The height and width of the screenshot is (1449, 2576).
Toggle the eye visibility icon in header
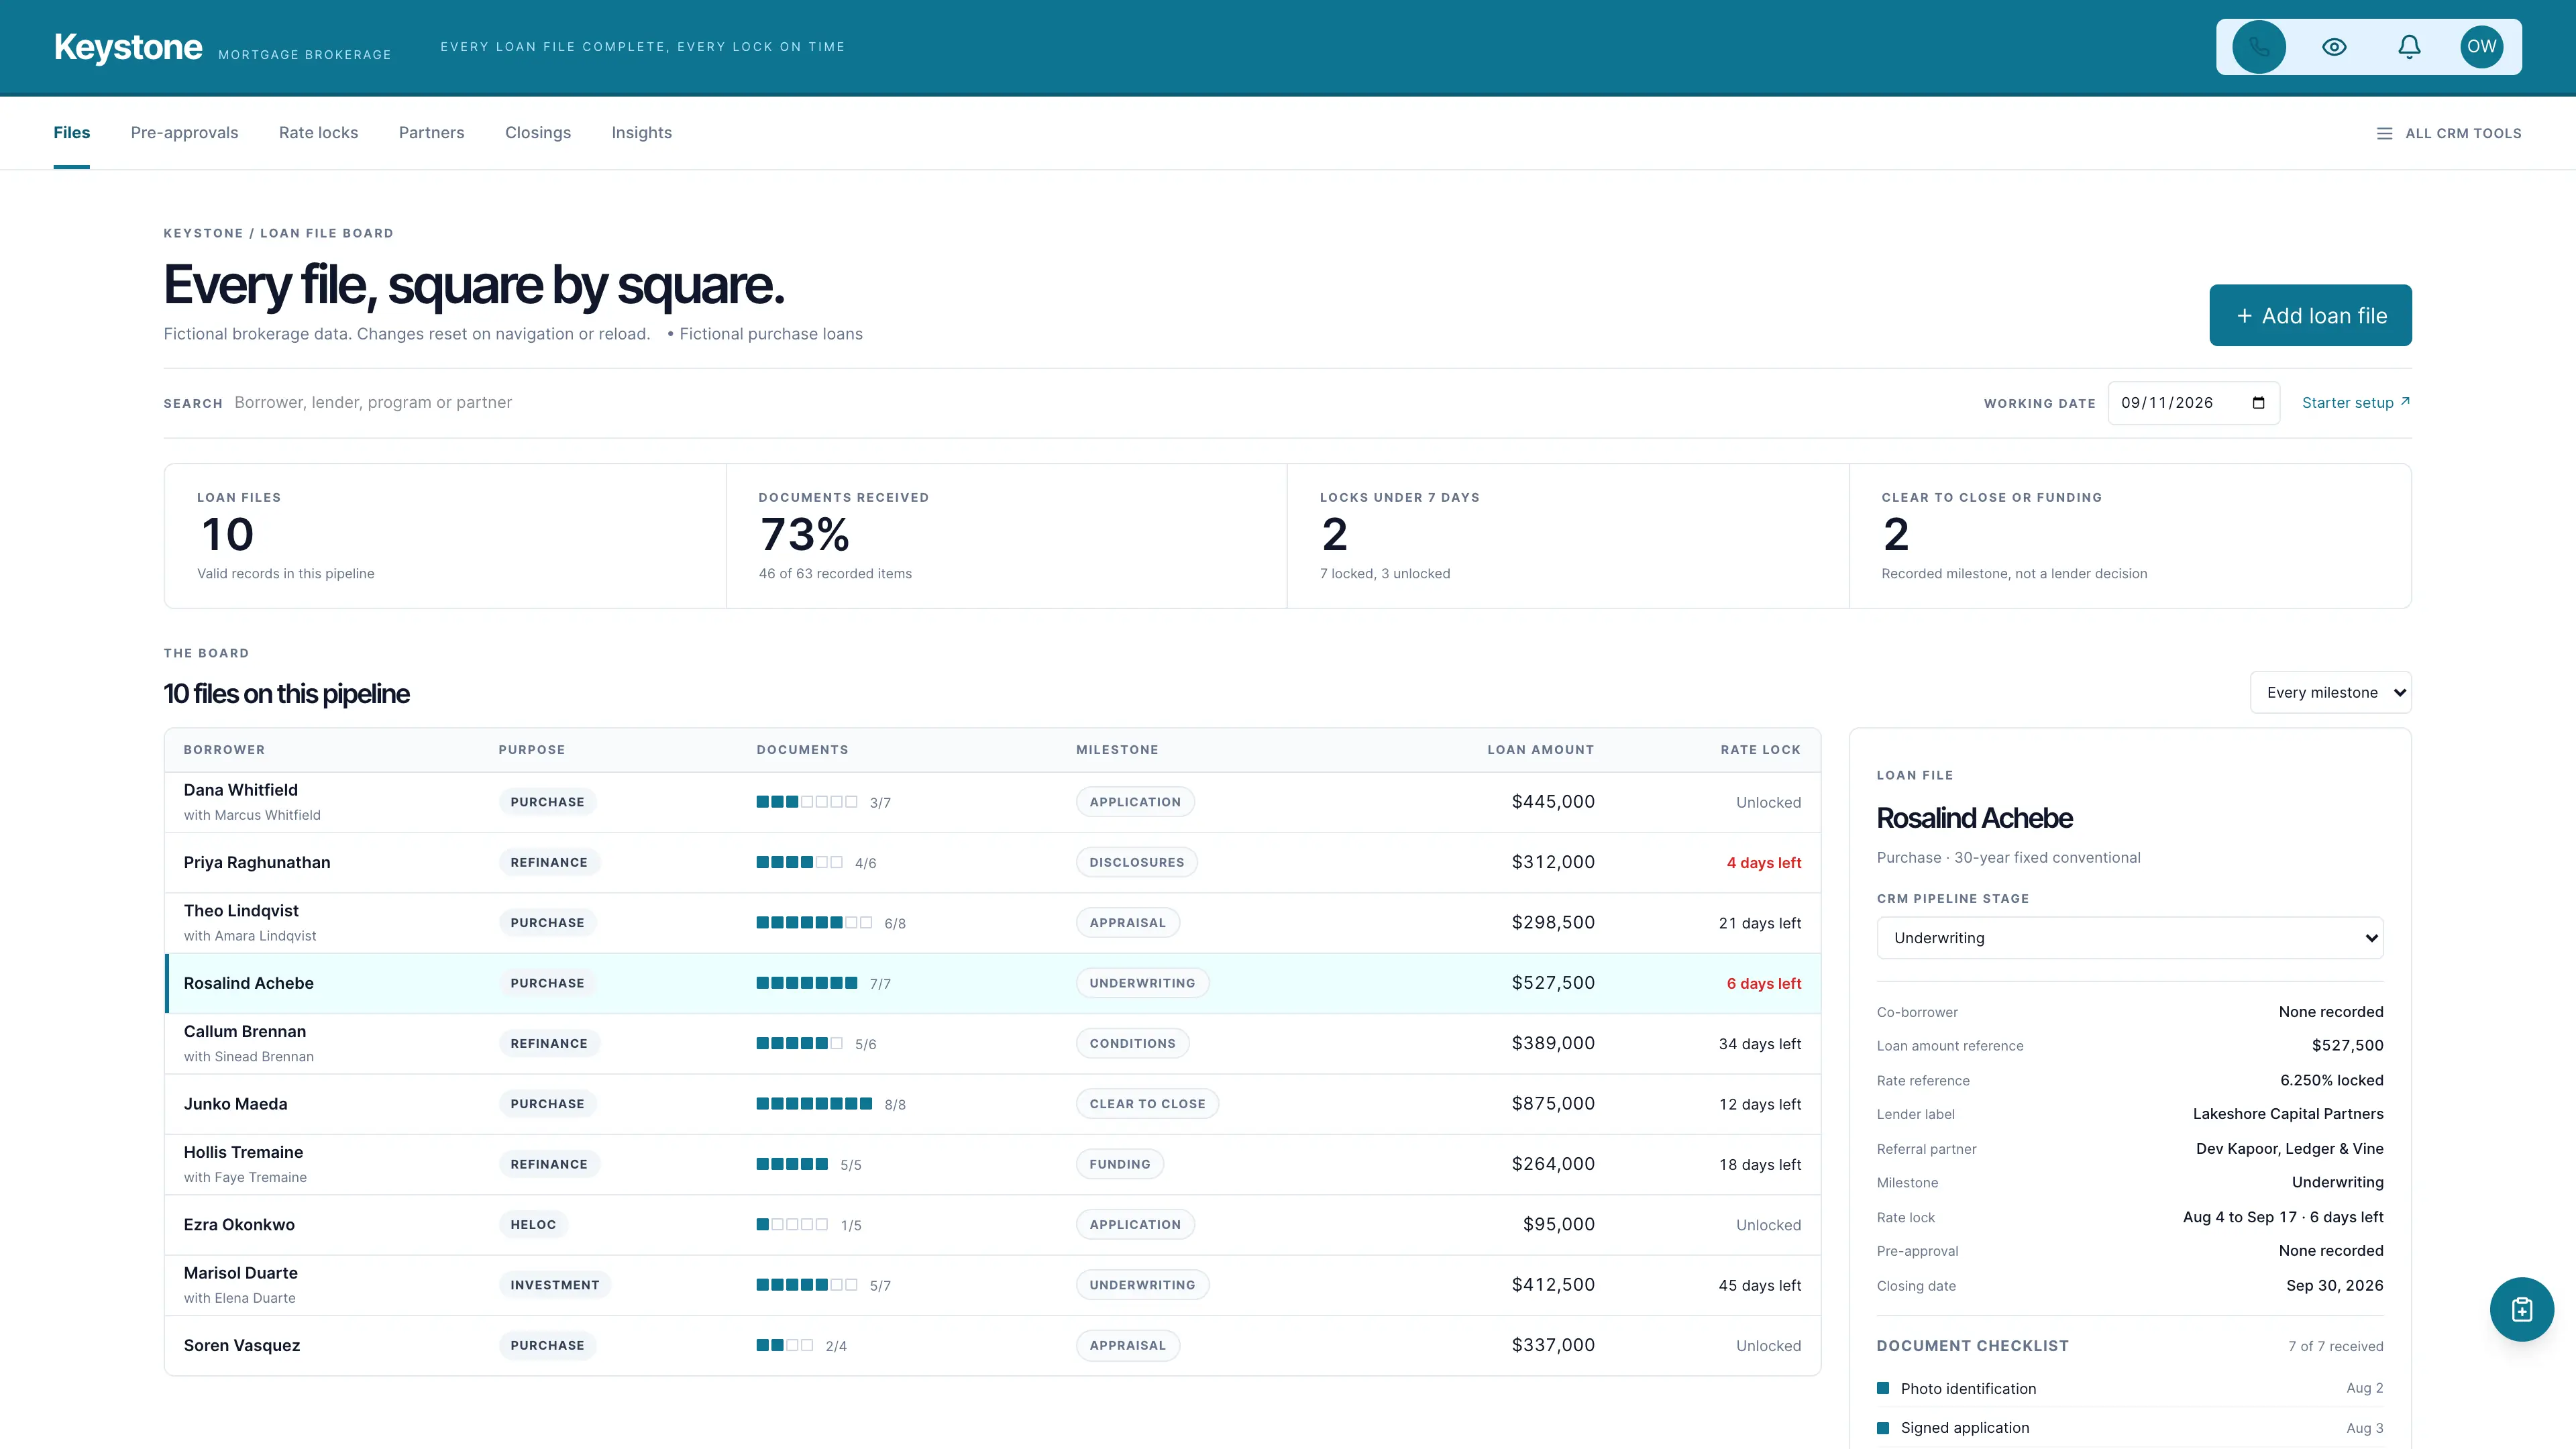pos(2334,47)
